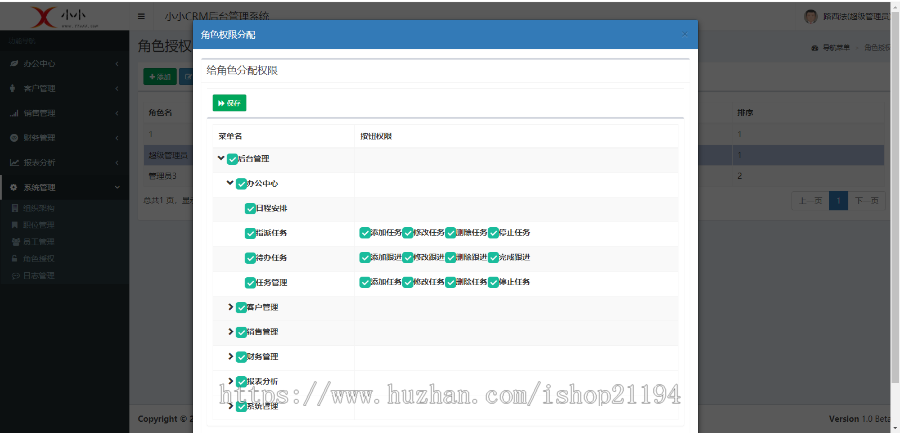Click the 菜单名 column header
The image size is (900, 433).
click(230, 137)
